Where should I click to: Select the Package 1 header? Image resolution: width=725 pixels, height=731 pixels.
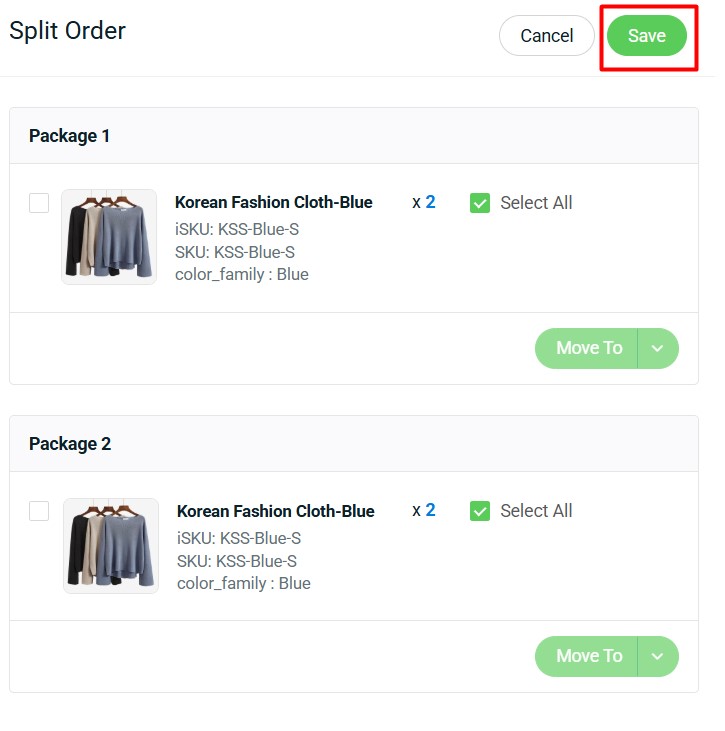point(70,136)
